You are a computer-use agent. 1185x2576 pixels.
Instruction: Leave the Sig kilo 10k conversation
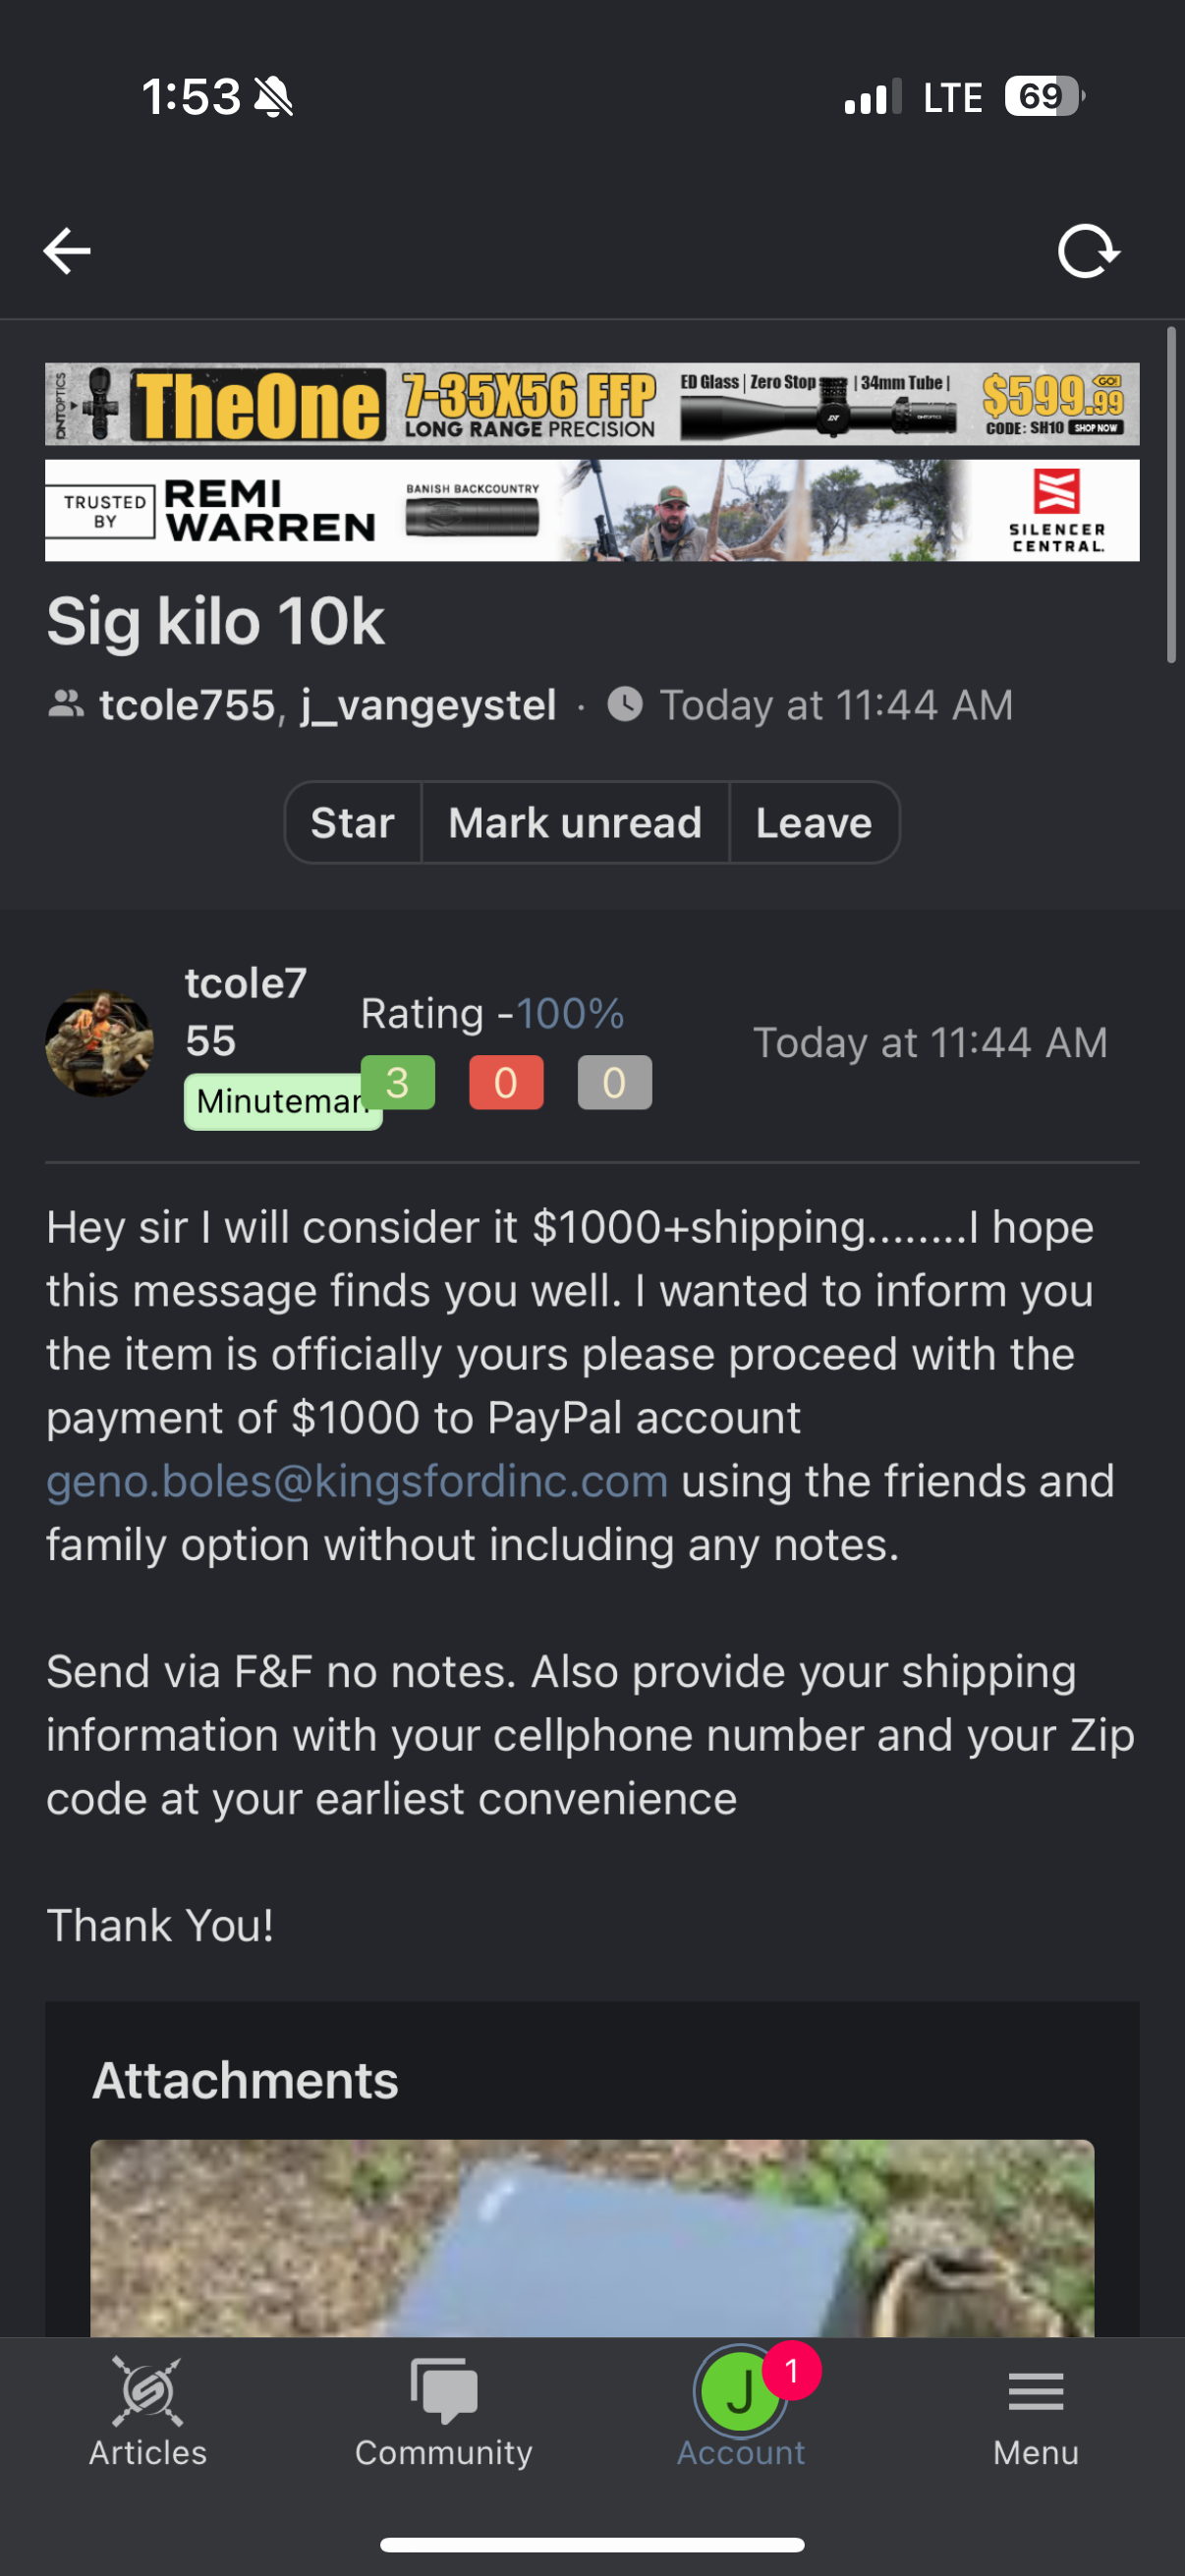click(813, 823)
